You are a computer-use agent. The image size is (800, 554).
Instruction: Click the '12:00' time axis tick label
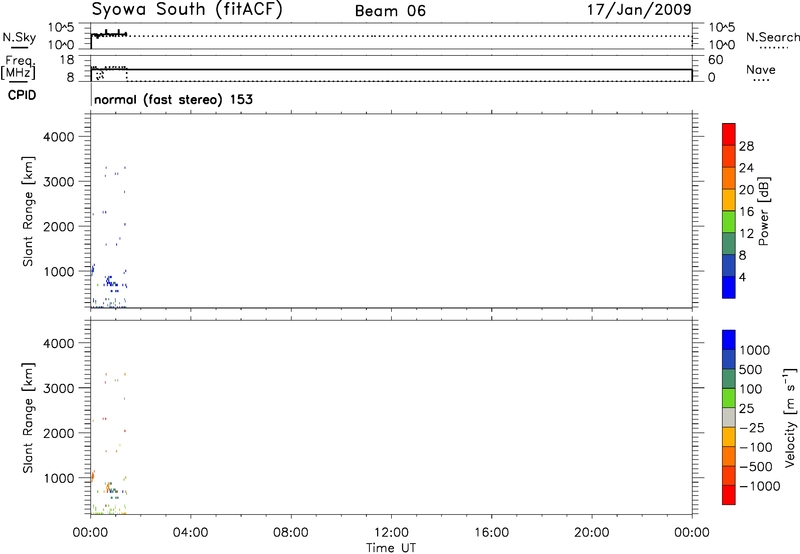(x=391, y=533)
